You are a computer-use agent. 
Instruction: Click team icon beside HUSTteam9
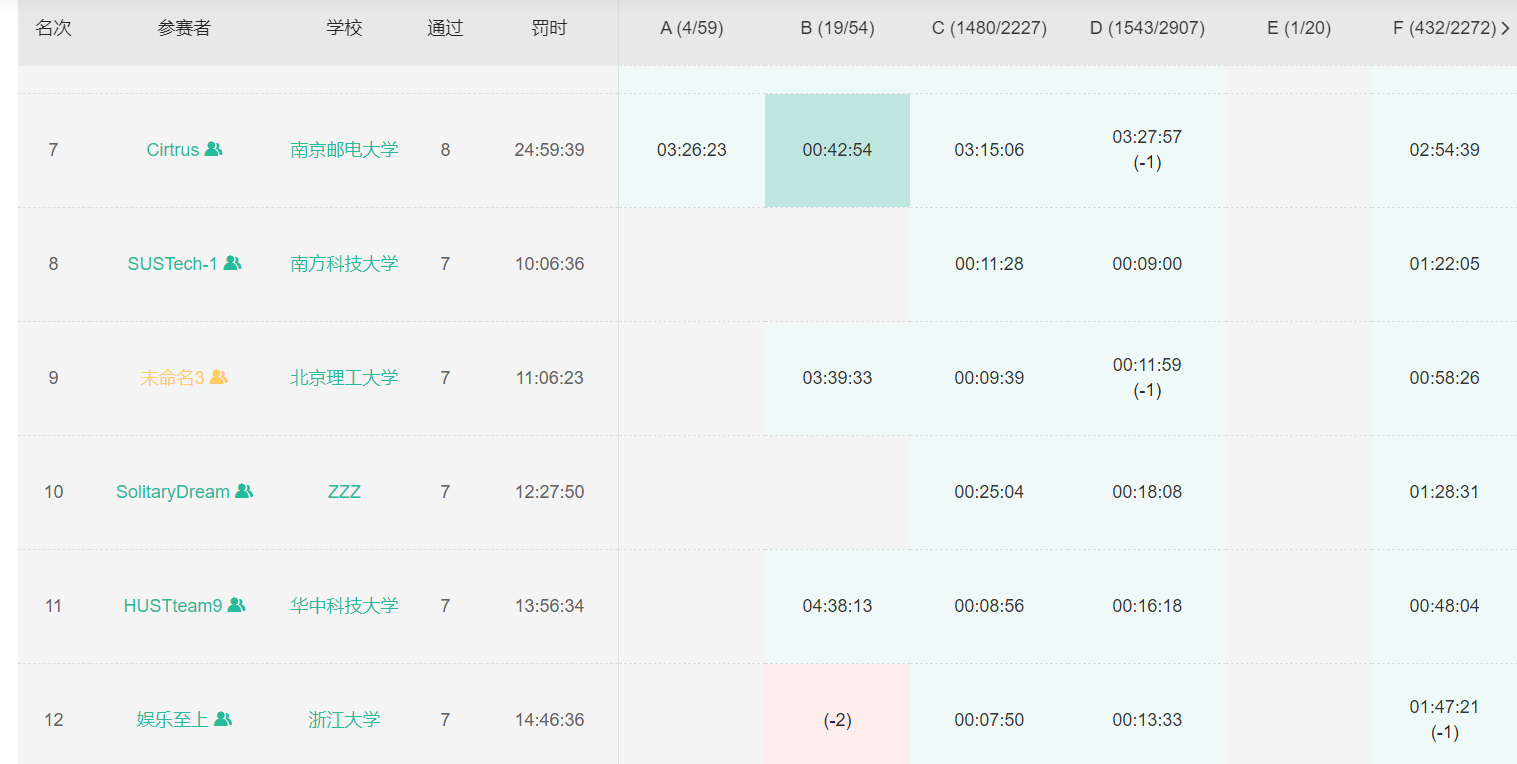pos(236,605)
